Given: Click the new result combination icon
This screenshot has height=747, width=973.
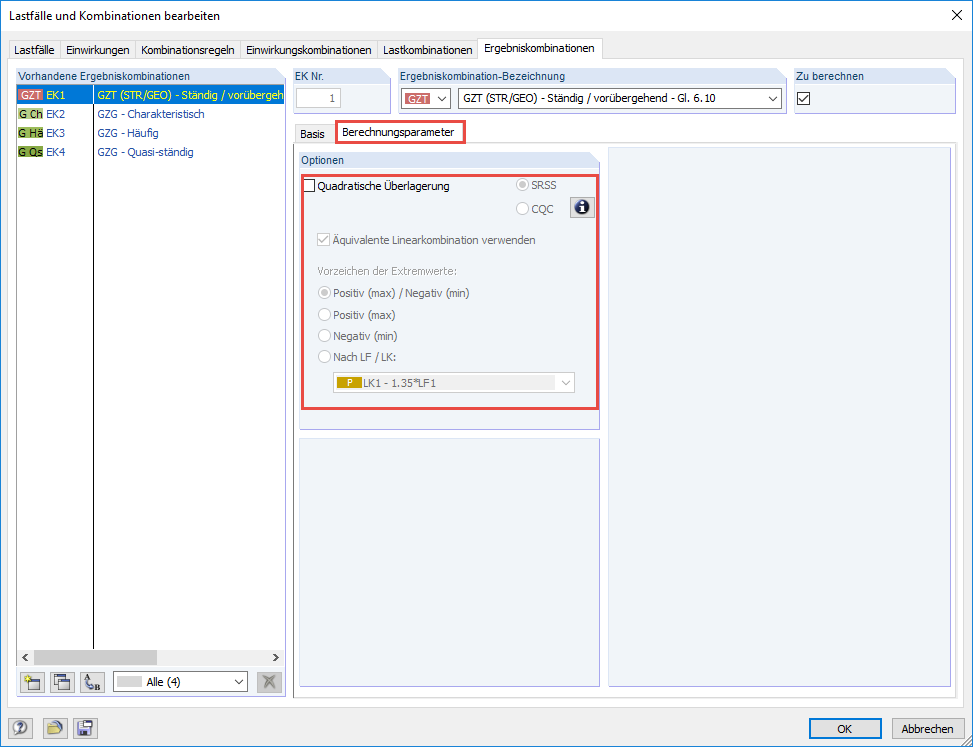Looking at the screenshot, I should 32,682.
